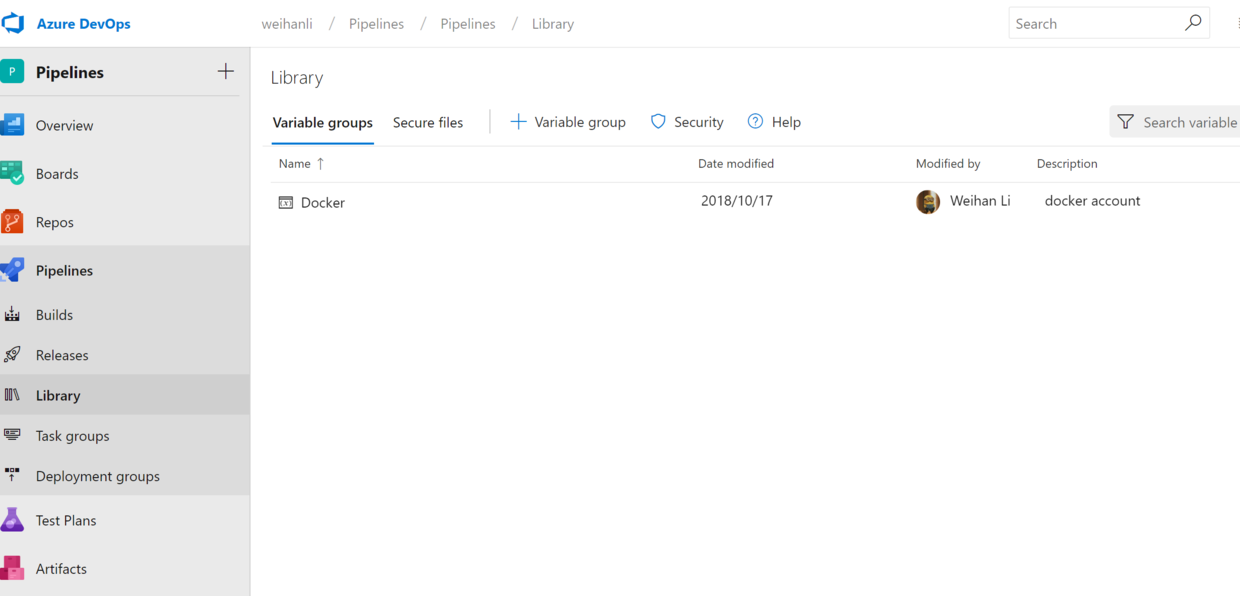The height and width of the screenshot is (596, 1240).
Task: Click the Deployment groups icon
Action: 12,475
